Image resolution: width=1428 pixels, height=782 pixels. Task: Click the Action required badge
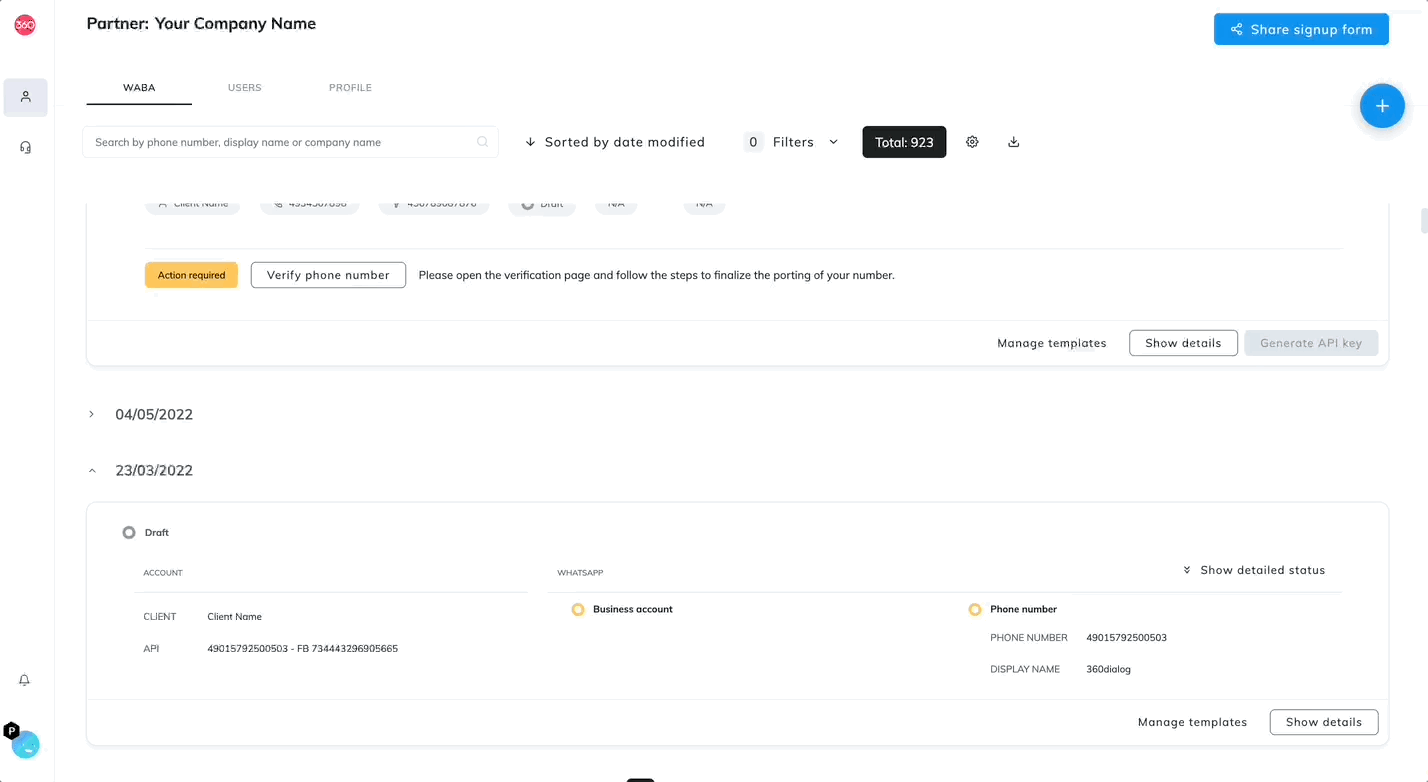pyautogui.click(x=191, y=275)
